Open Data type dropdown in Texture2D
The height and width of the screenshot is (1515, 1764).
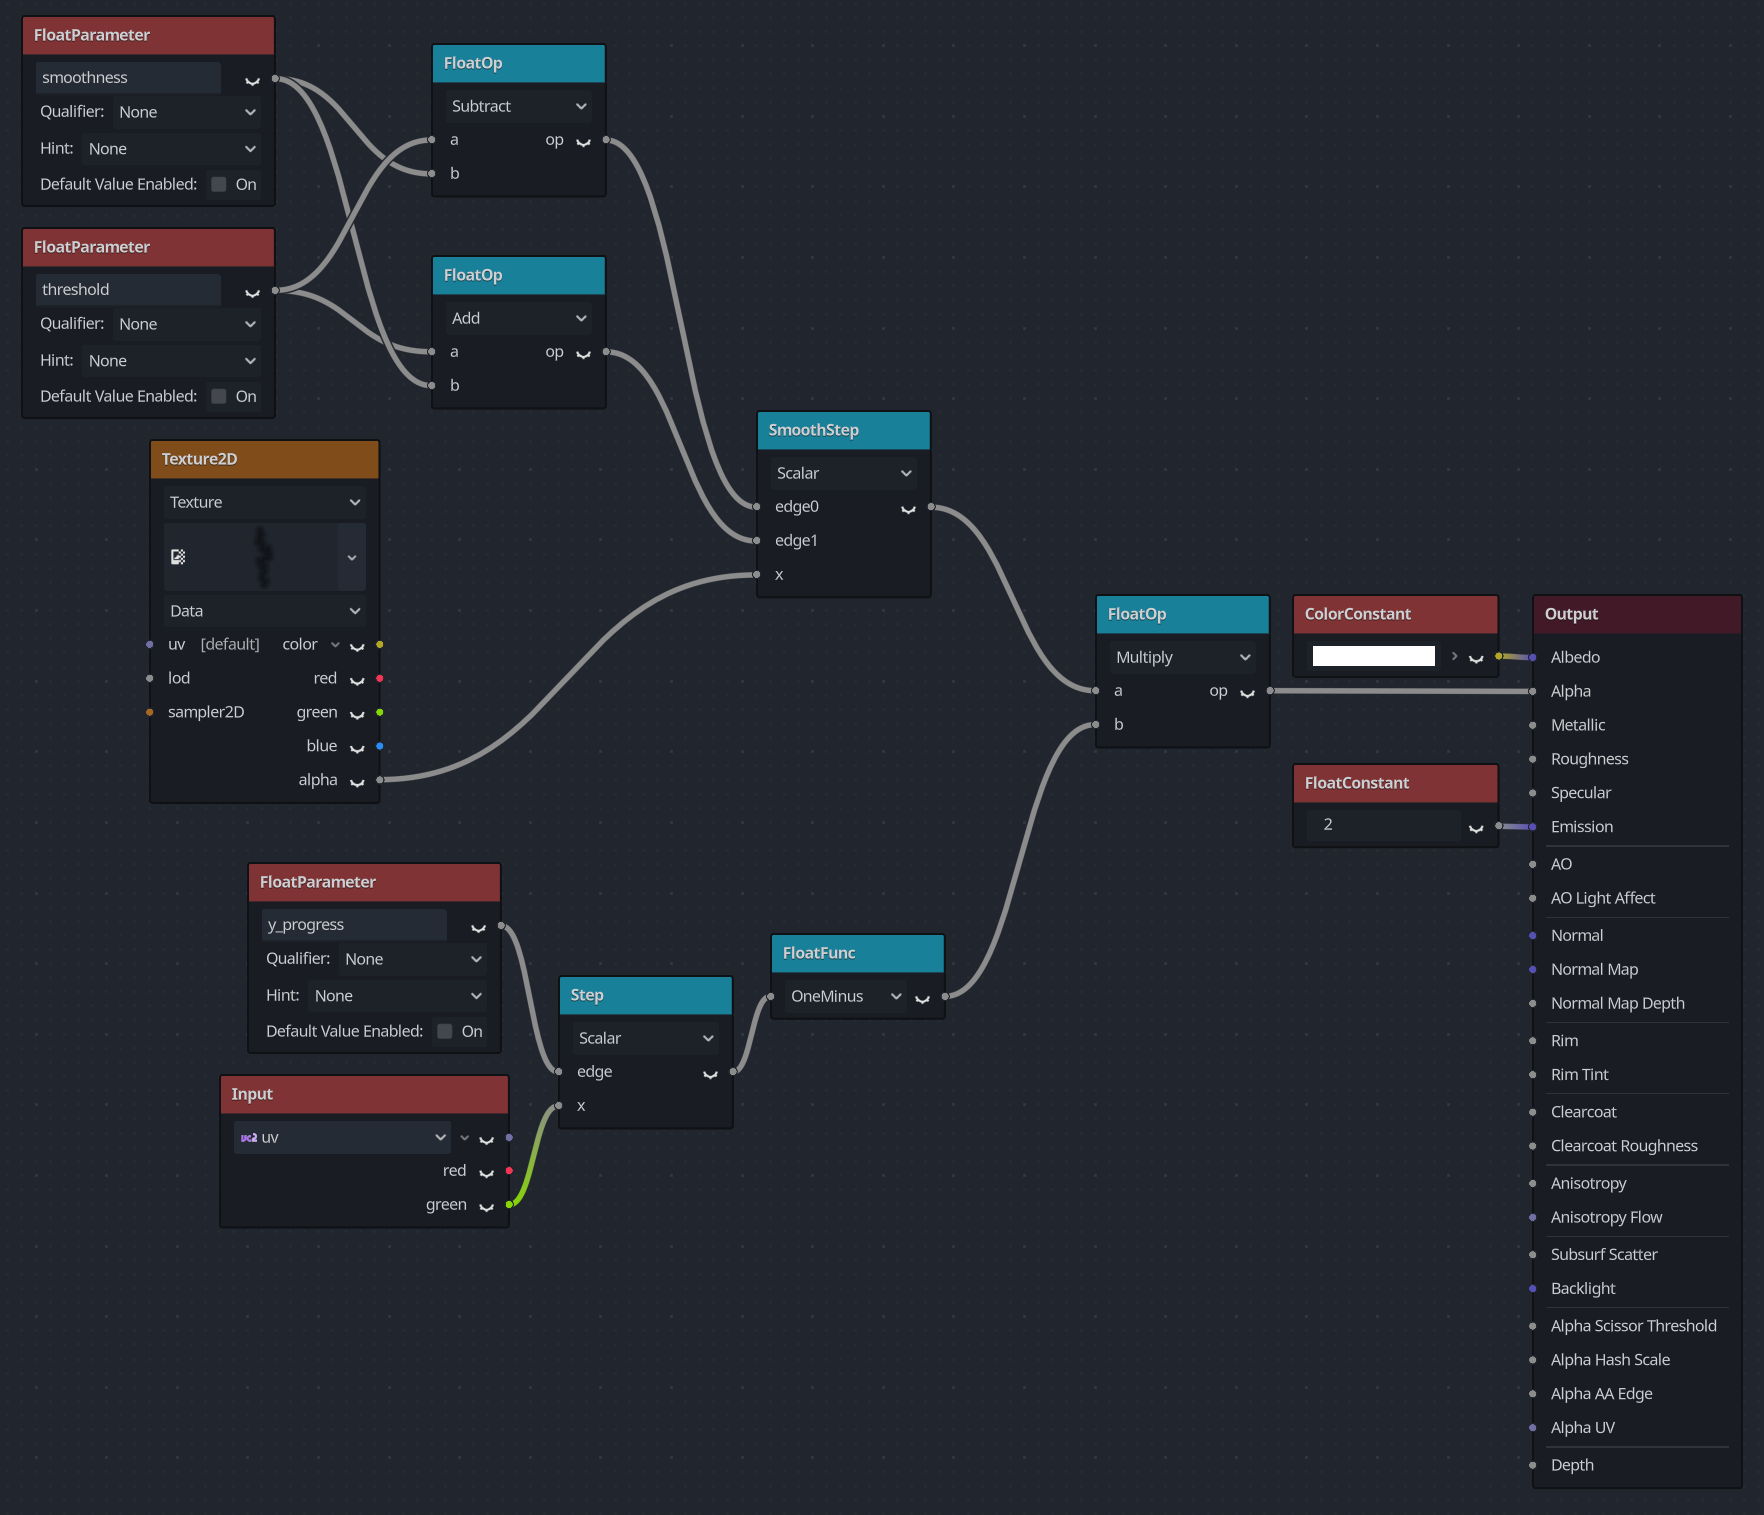coord(265,611)
